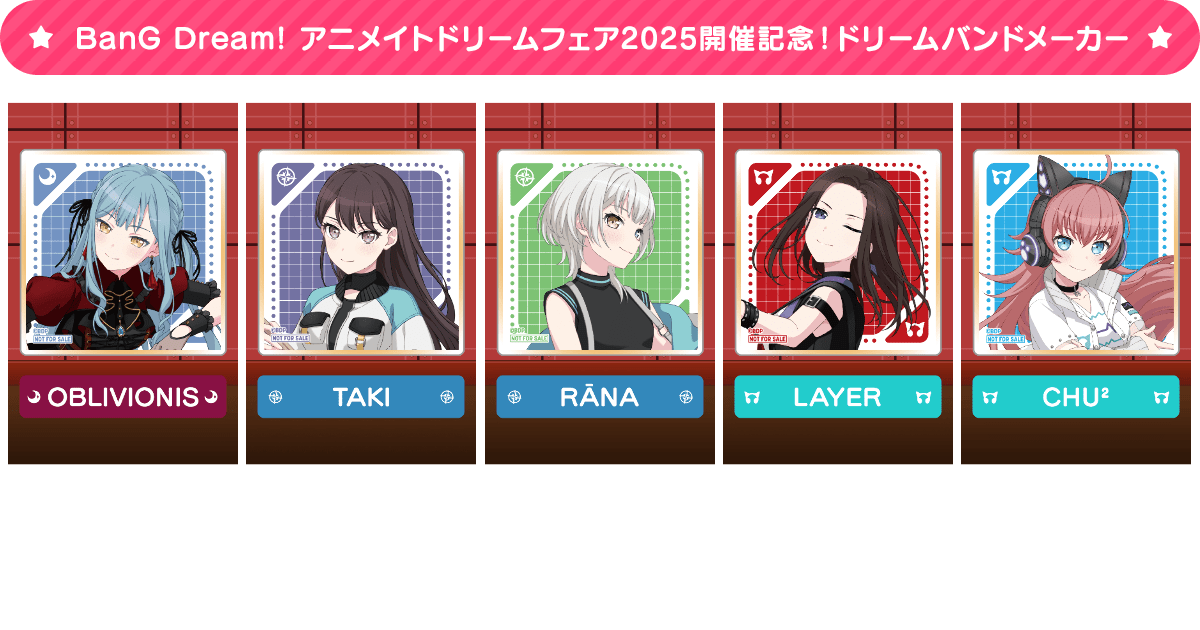Image resolution: width=1200 pixels, height=630 pixels.
Task: Open the Oblivionis character card image
Action: coord(123,253)
